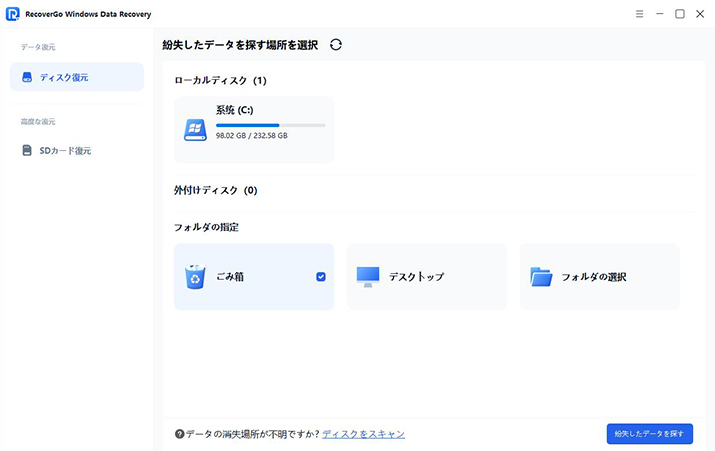The image size is (715, 451).
Task: Select the デスクトップ folder card
Action: pos(427,277)
